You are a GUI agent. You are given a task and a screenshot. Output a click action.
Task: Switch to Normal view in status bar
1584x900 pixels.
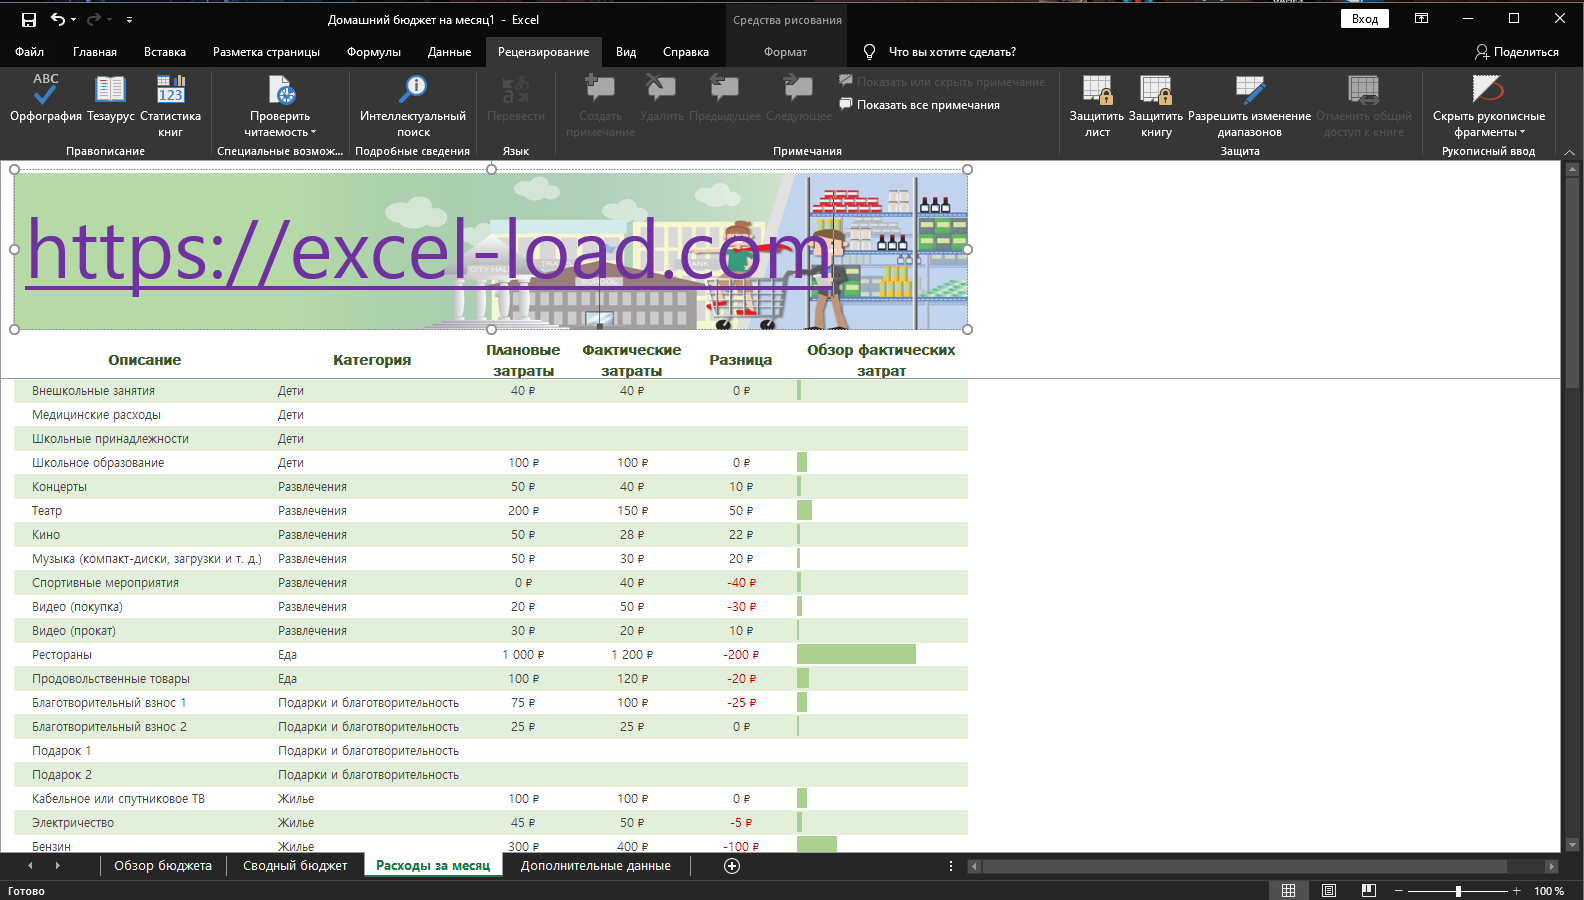1289,890
